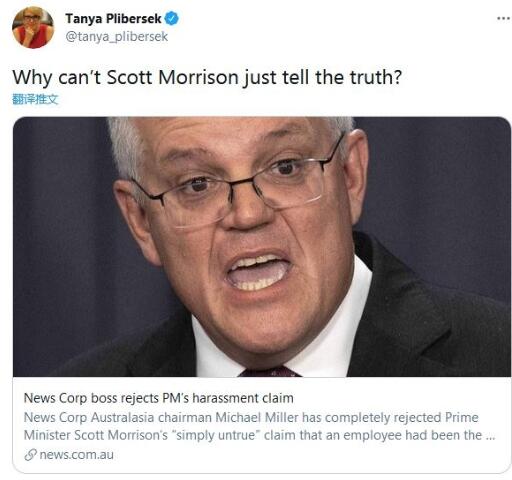Expand the truncated summary ellipsis
The width and height of the screenshot is (512, 480).
[490, 436]
